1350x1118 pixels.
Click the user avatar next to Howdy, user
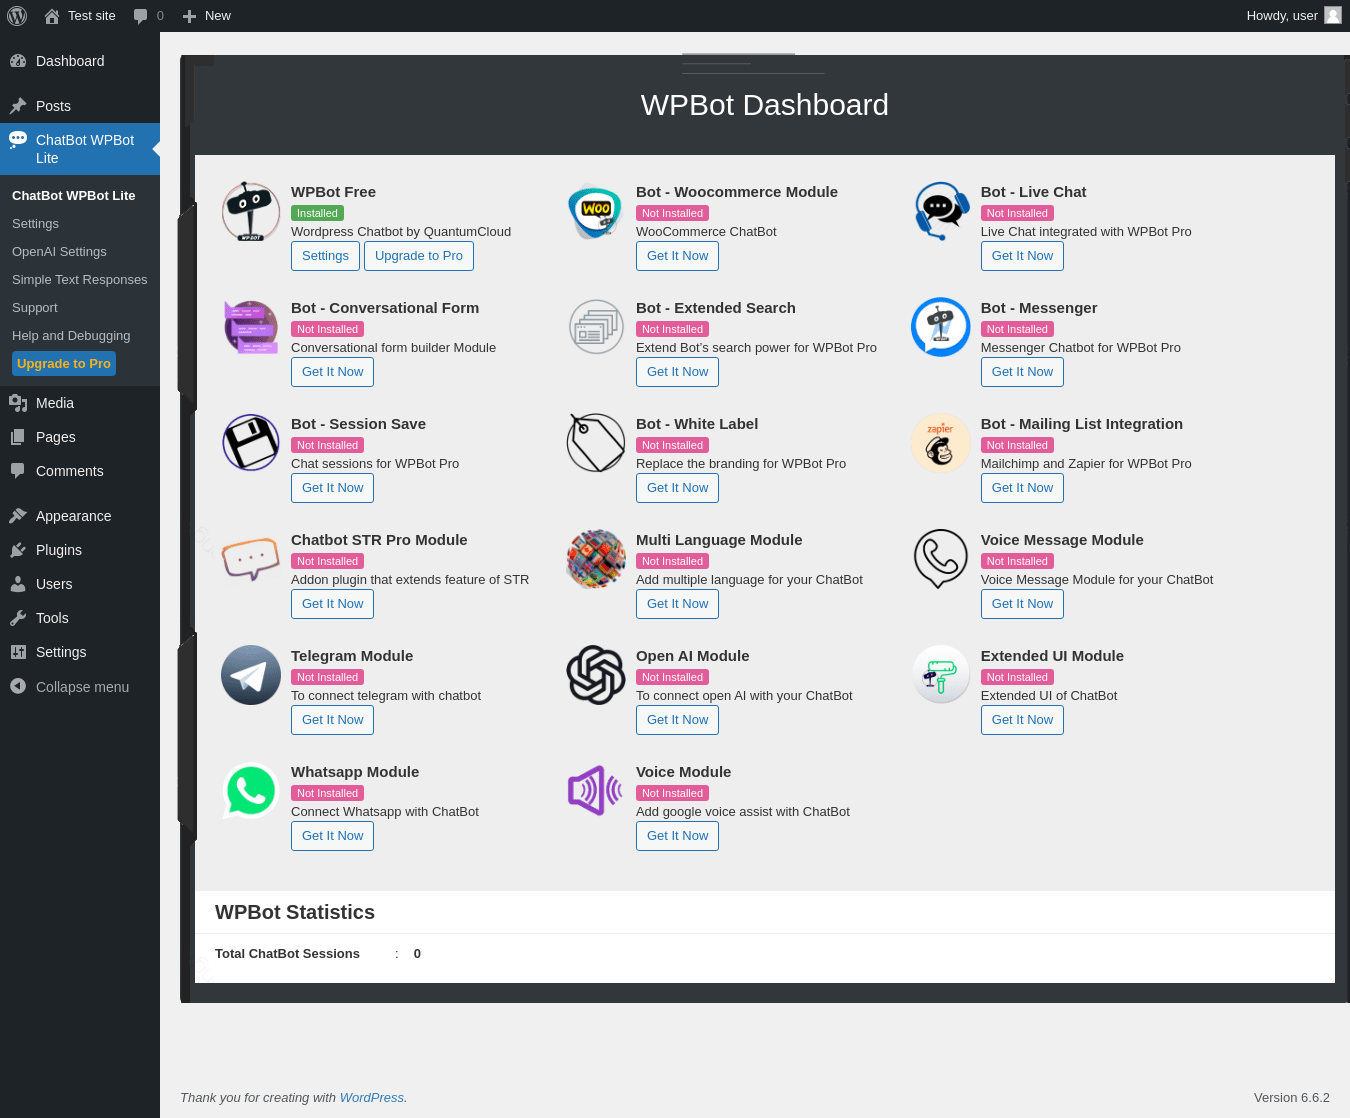coord(1333,15)
